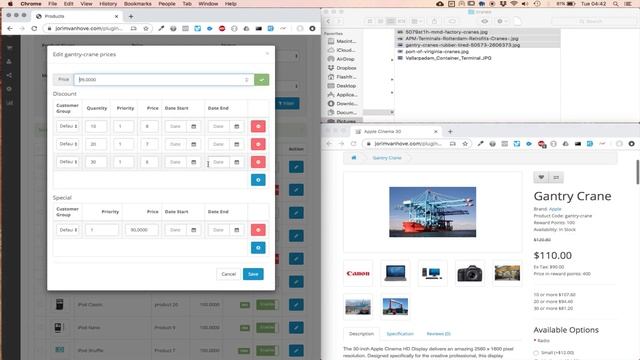
Task: Click the main Price input field
Action: pos(163,80)
